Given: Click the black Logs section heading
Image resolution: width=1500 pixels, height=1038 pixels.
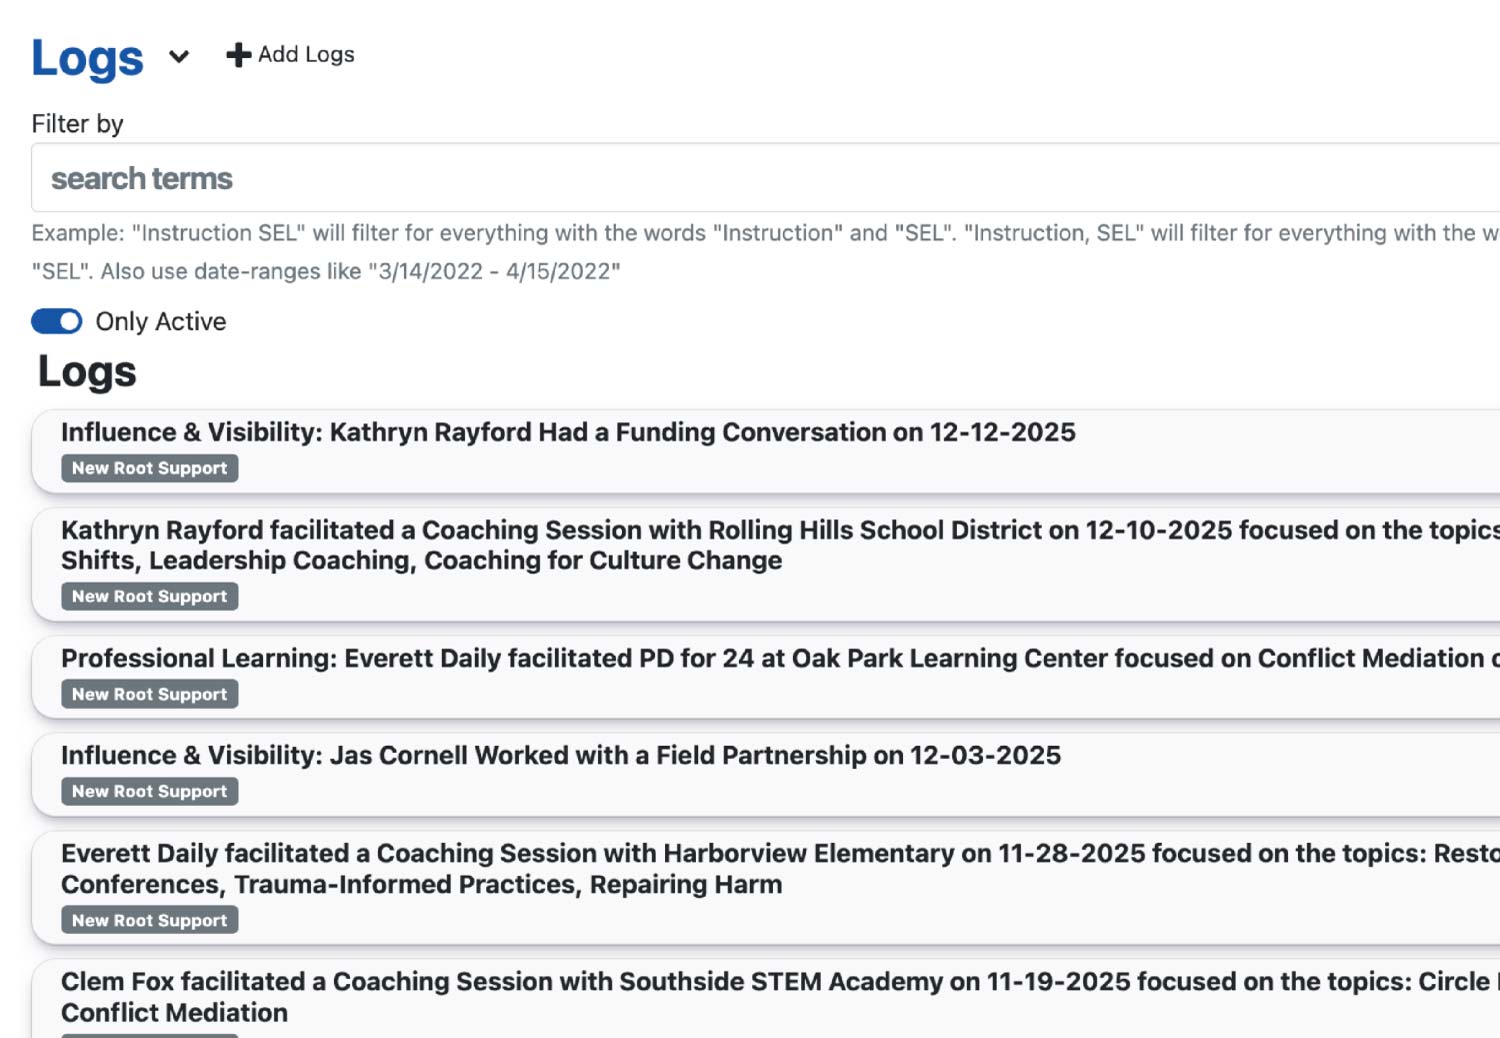Looking at the screenshot, I should click(87, 372).
